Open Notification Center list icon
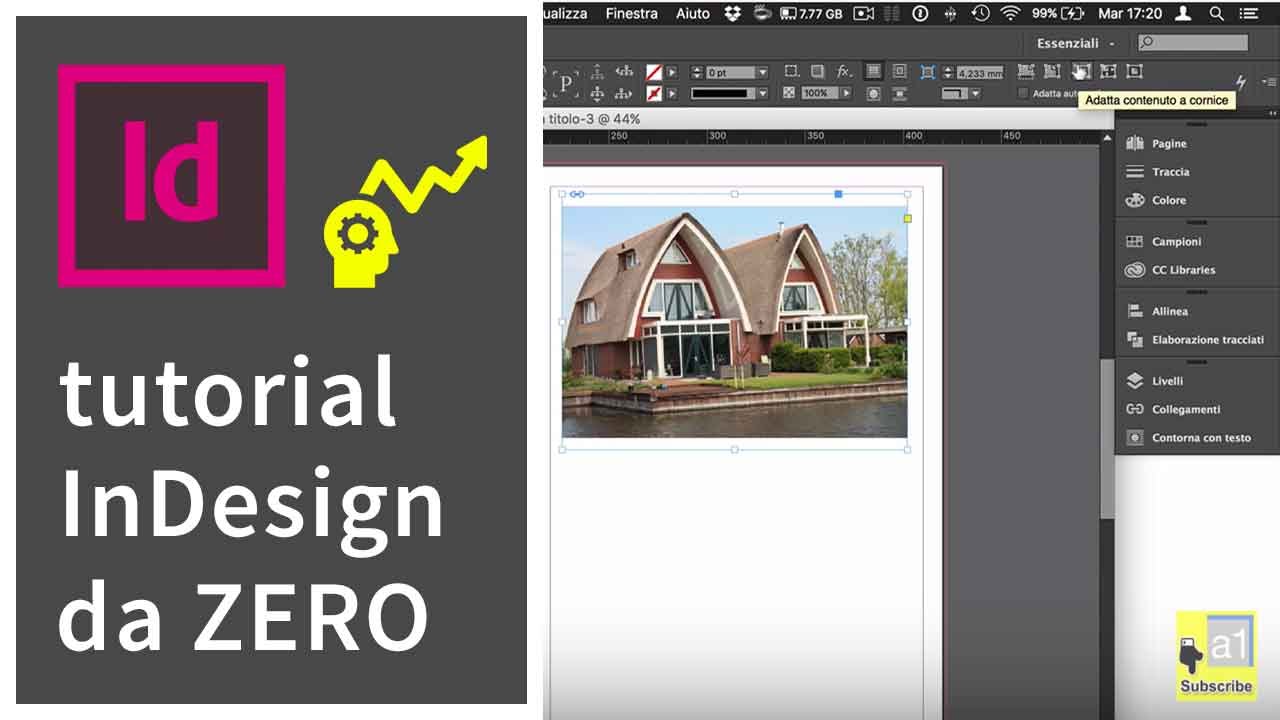Viewport: 1280px width, 720px height. [x=1248, y=13]
